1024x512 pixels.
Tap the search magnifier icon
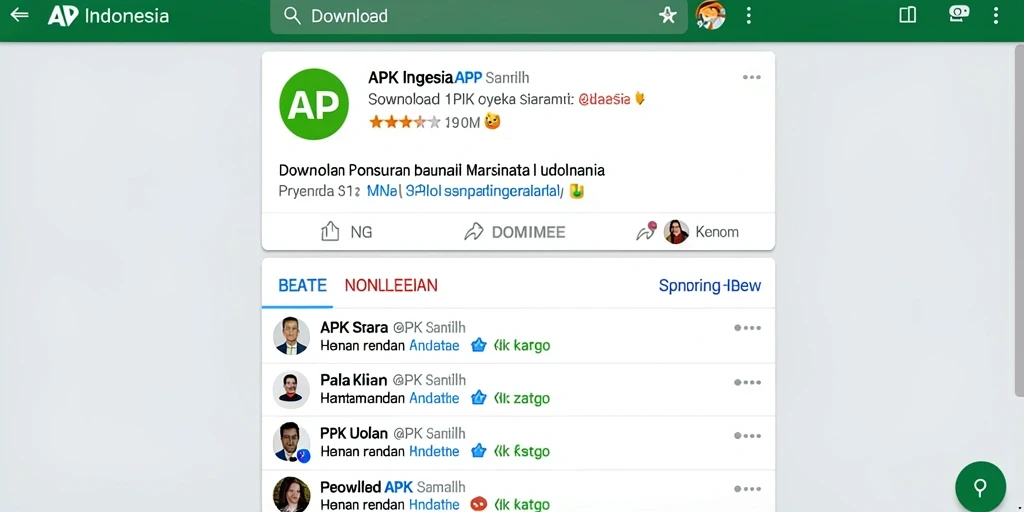tap(293, 16)
